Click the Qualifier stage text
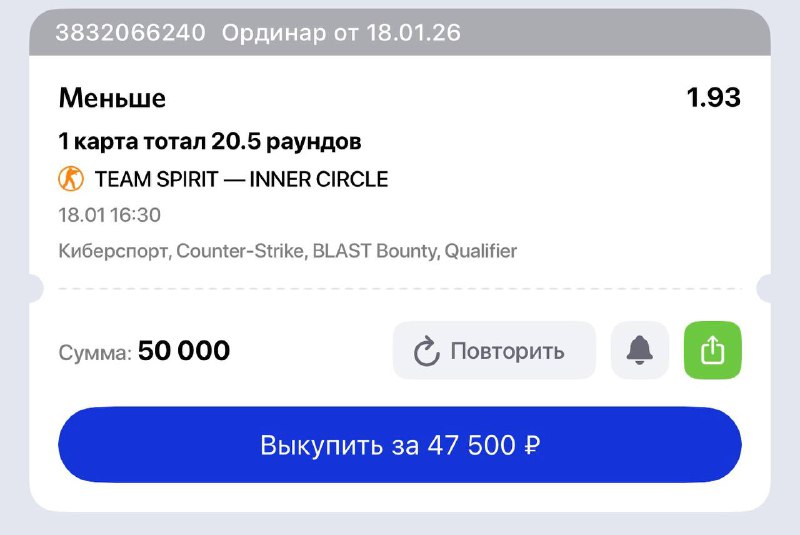This screenshot has height=535, width=800. [x=481, y=251]
